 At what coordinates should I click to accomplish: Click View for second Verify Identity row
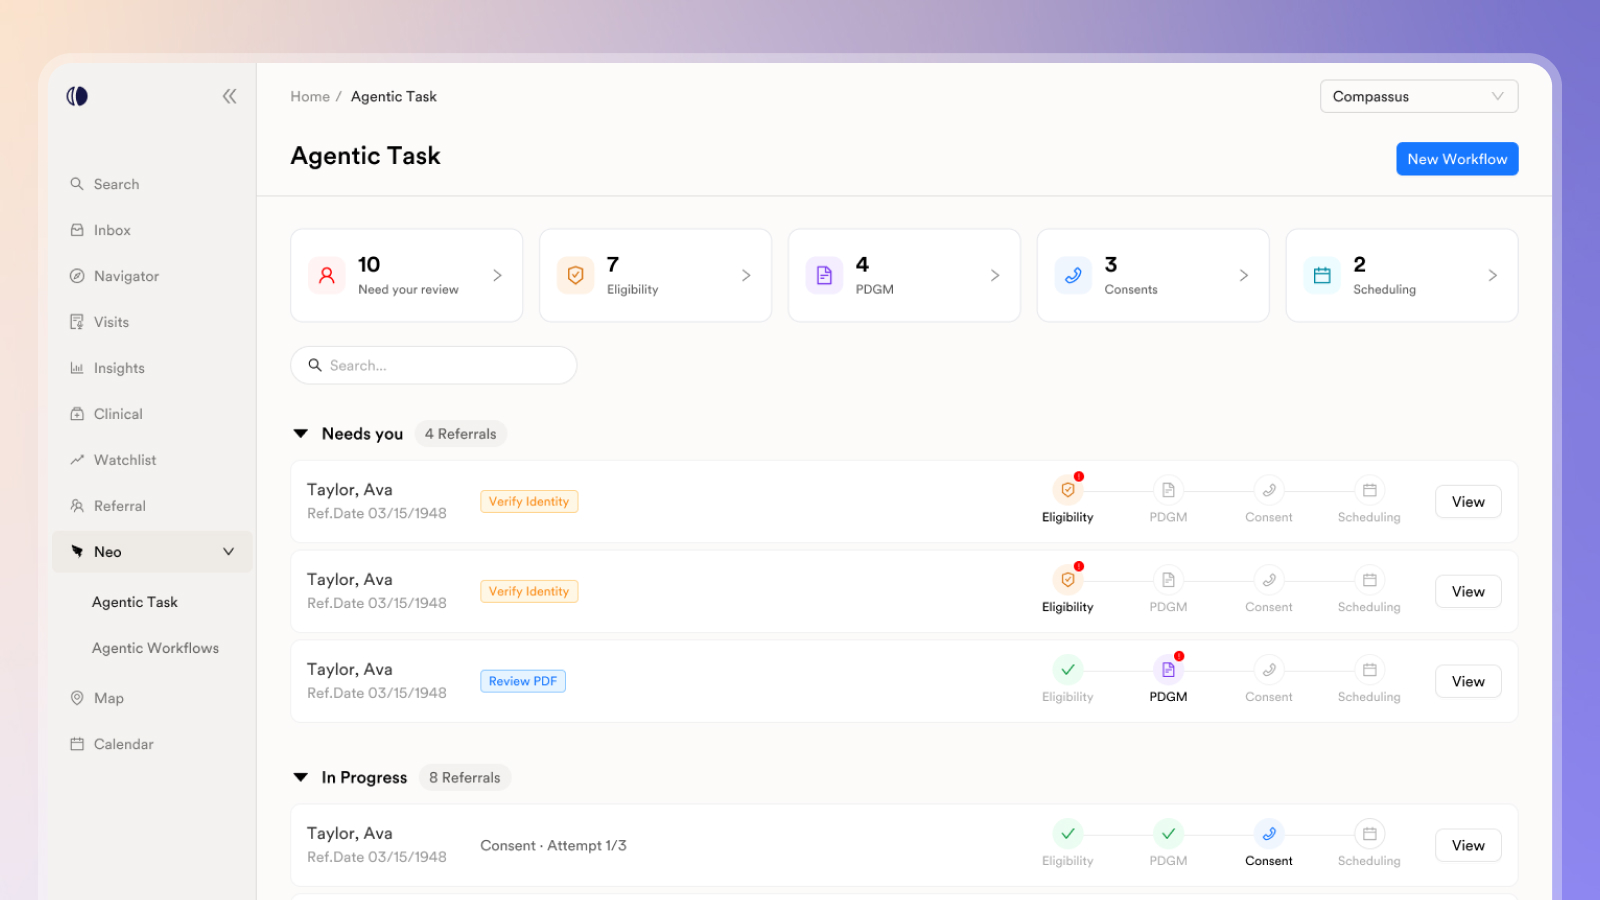click(1468, 592)
